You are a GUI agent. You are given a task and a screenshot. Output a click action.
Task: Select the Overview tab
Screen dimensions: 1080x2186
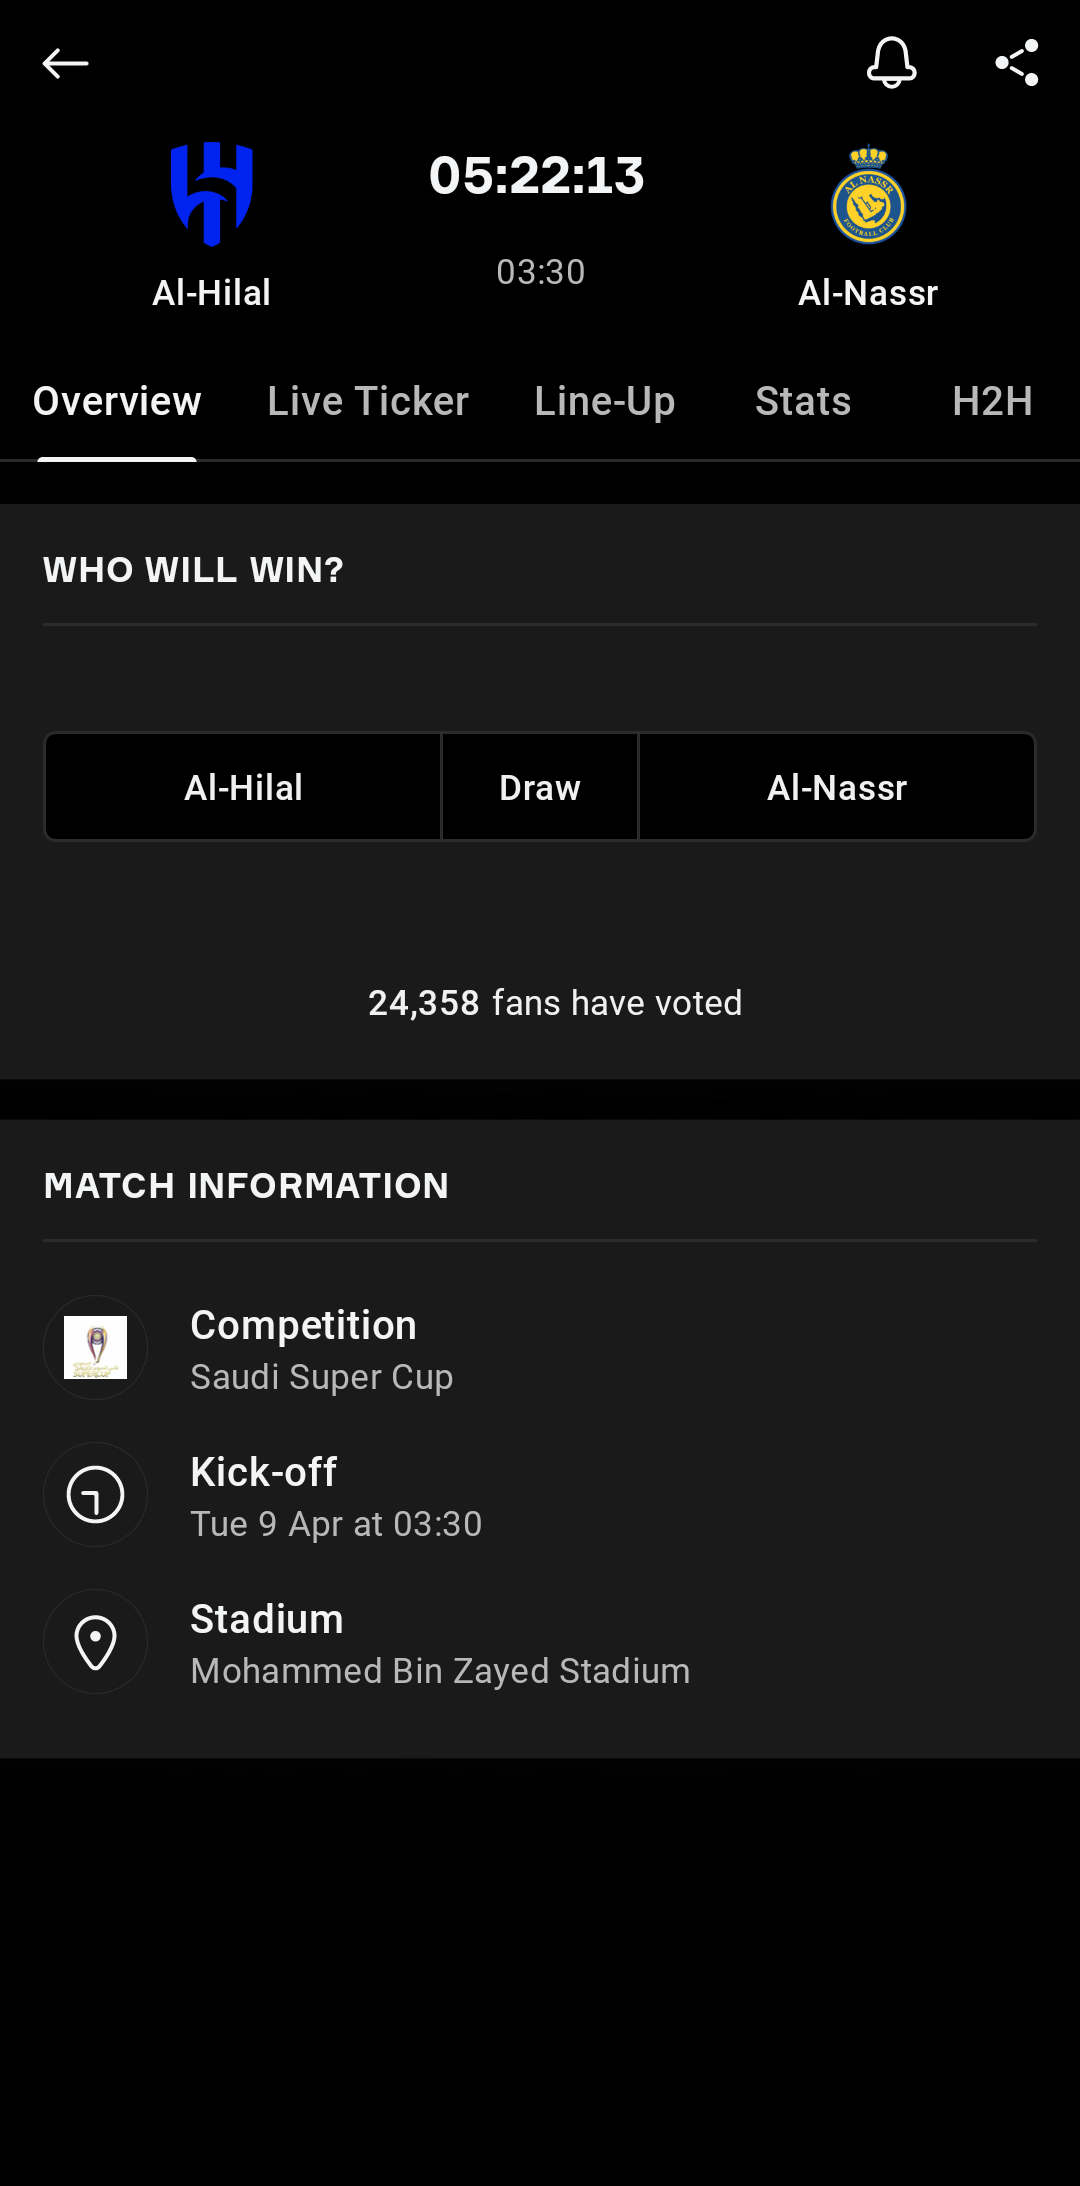click(x=117, y=402)
